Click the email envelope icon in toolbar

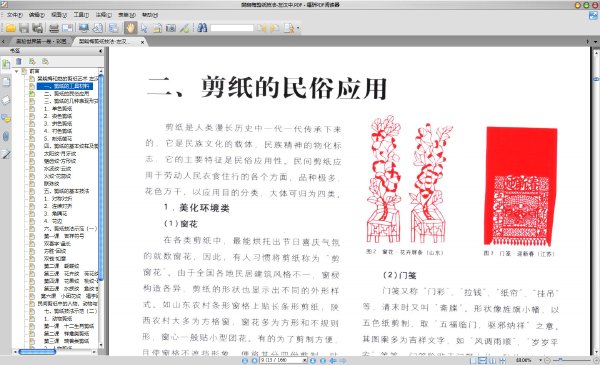67,28
